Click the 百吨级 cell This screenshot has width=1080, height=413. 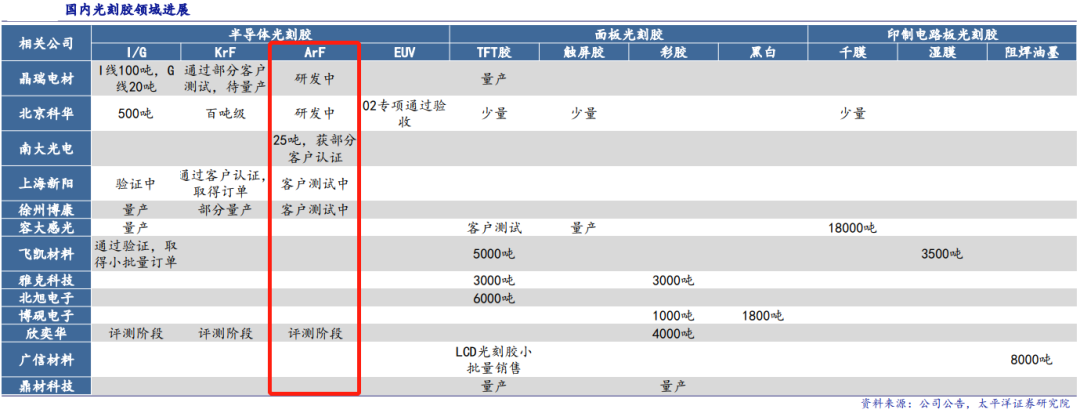[x=225, y=114]
